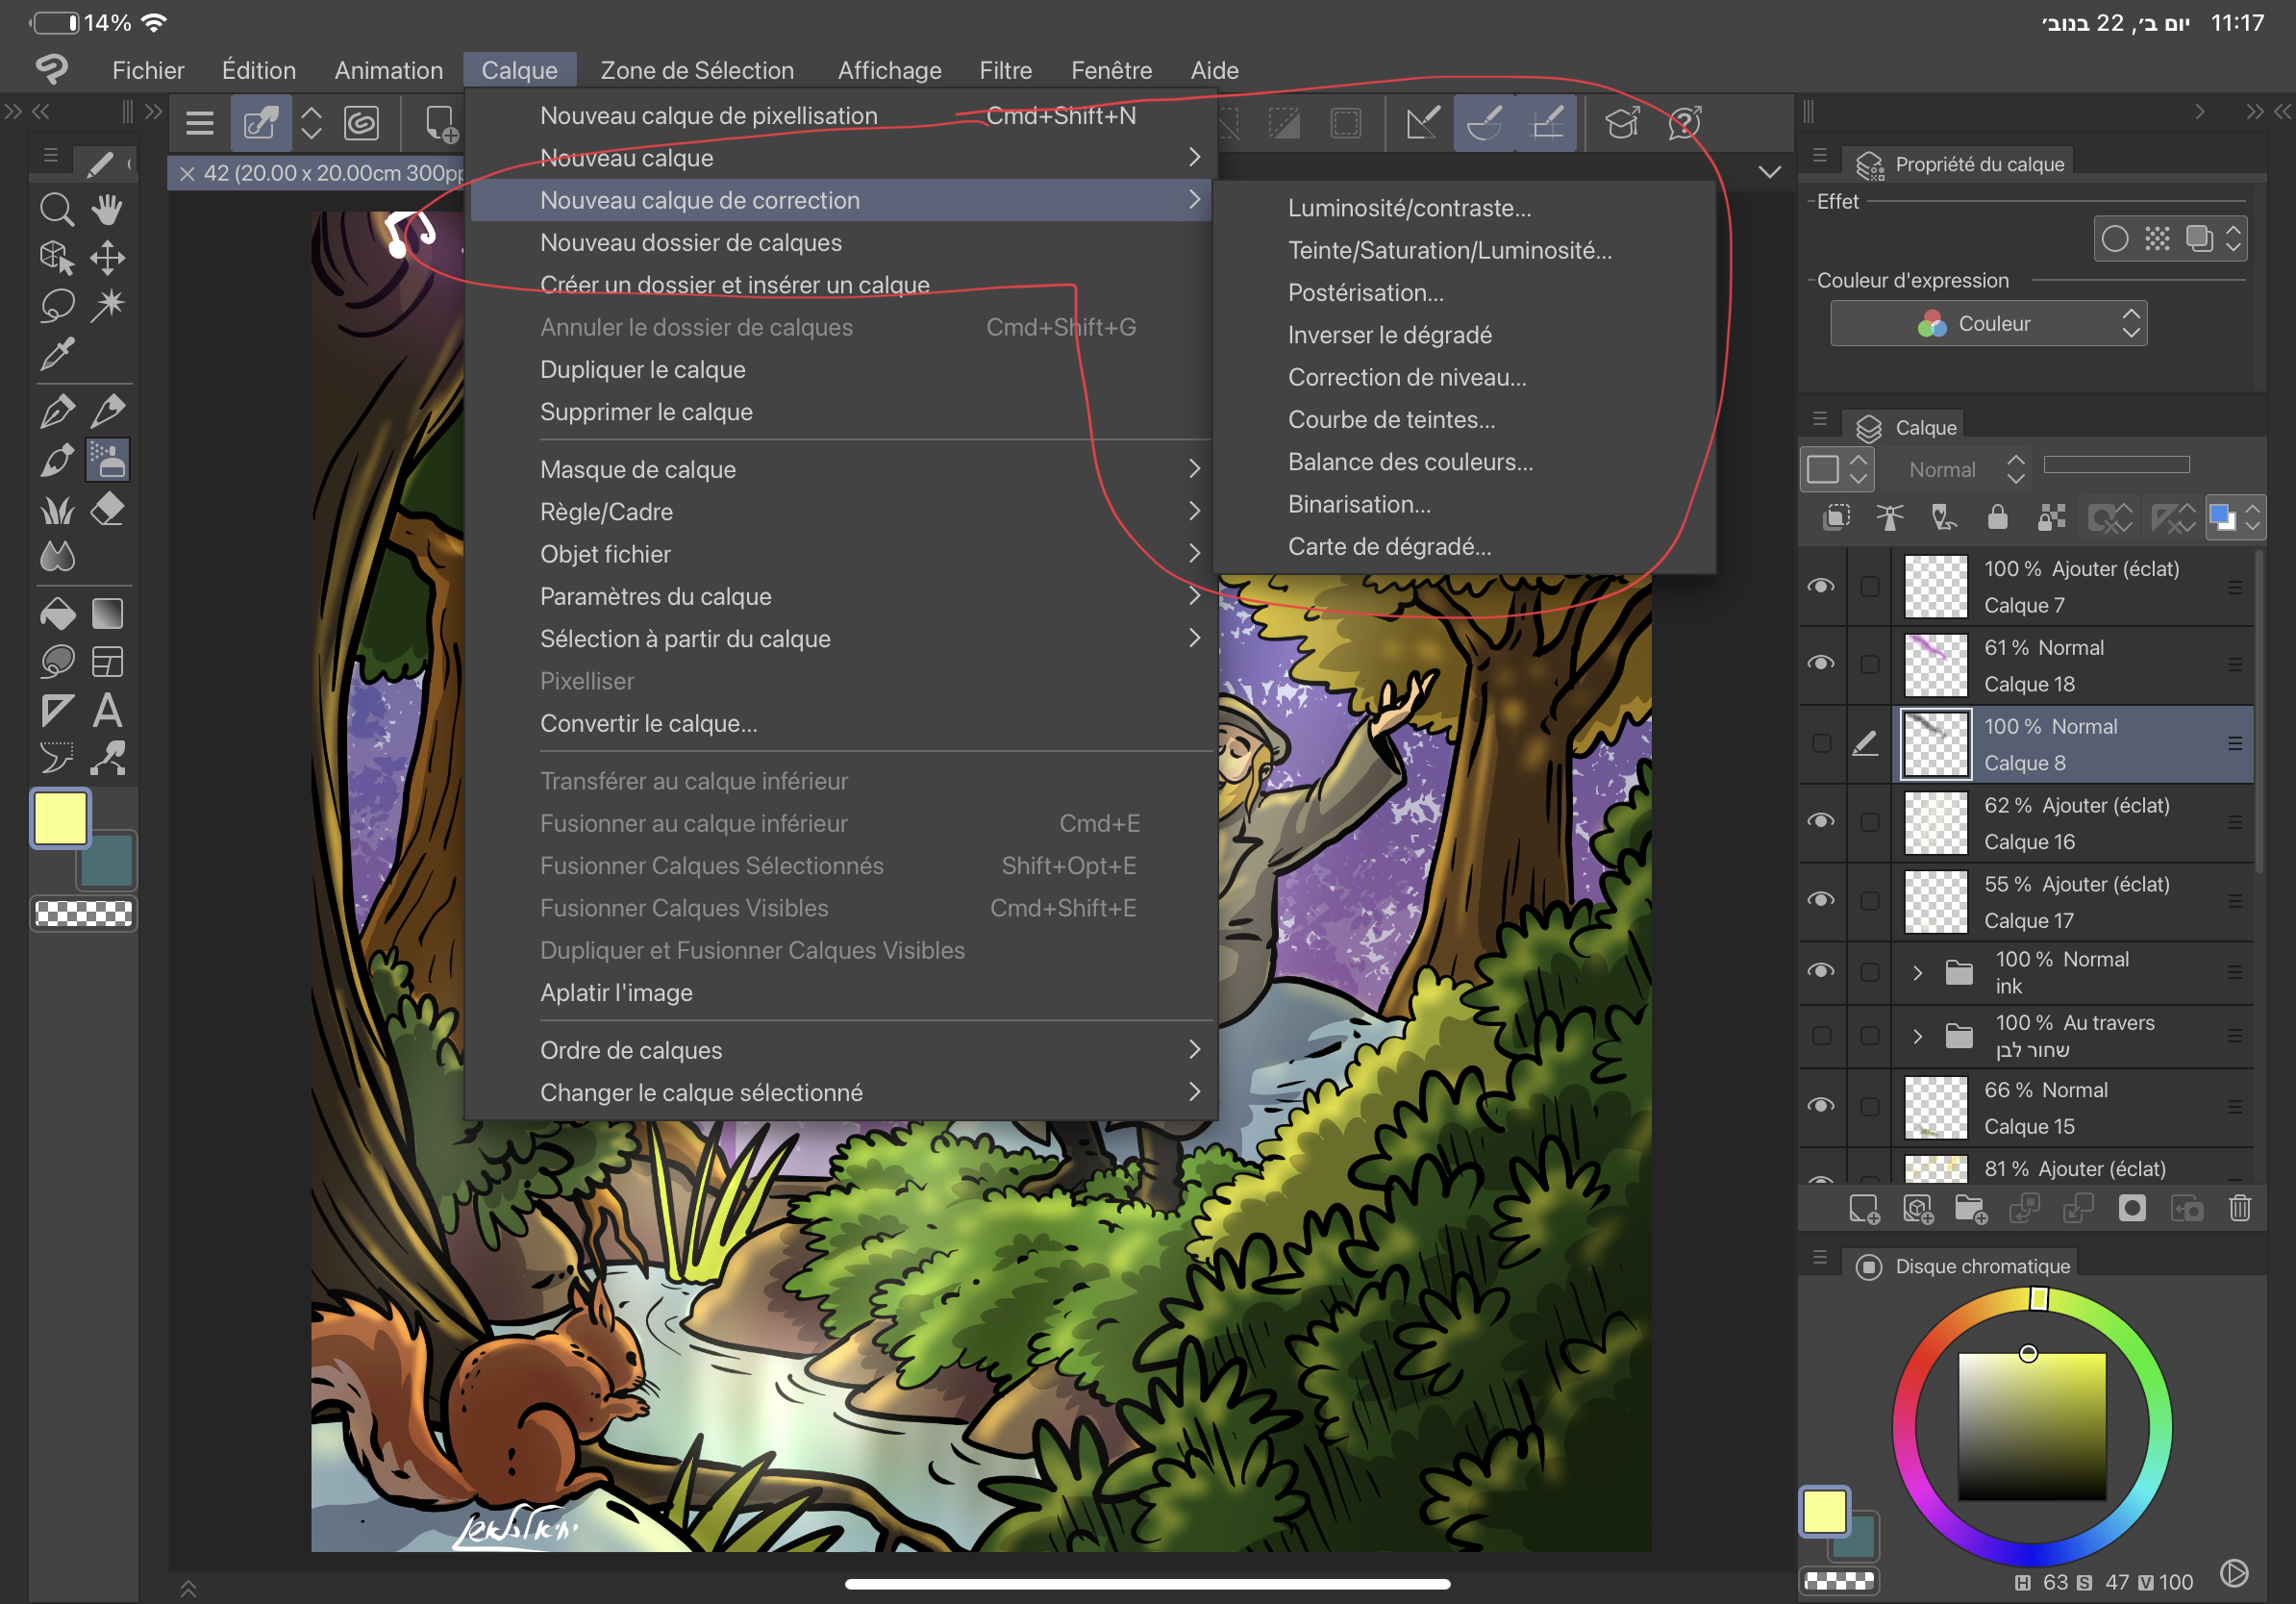This screenshot has width=2296, height=1604.
Task: Click the yellow foreground color swatch
Action: point(60,818)
